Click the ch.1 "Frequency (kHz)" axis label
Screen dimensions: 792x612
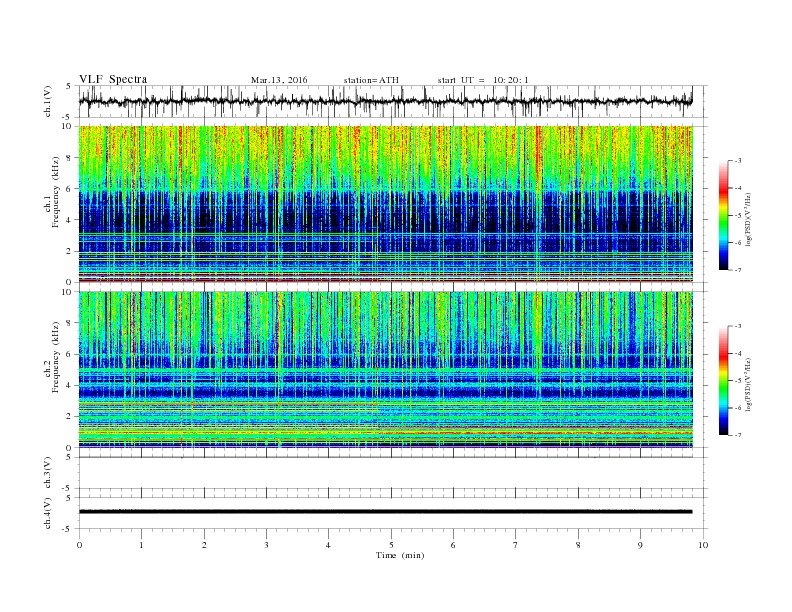click(x=56, y=192)
